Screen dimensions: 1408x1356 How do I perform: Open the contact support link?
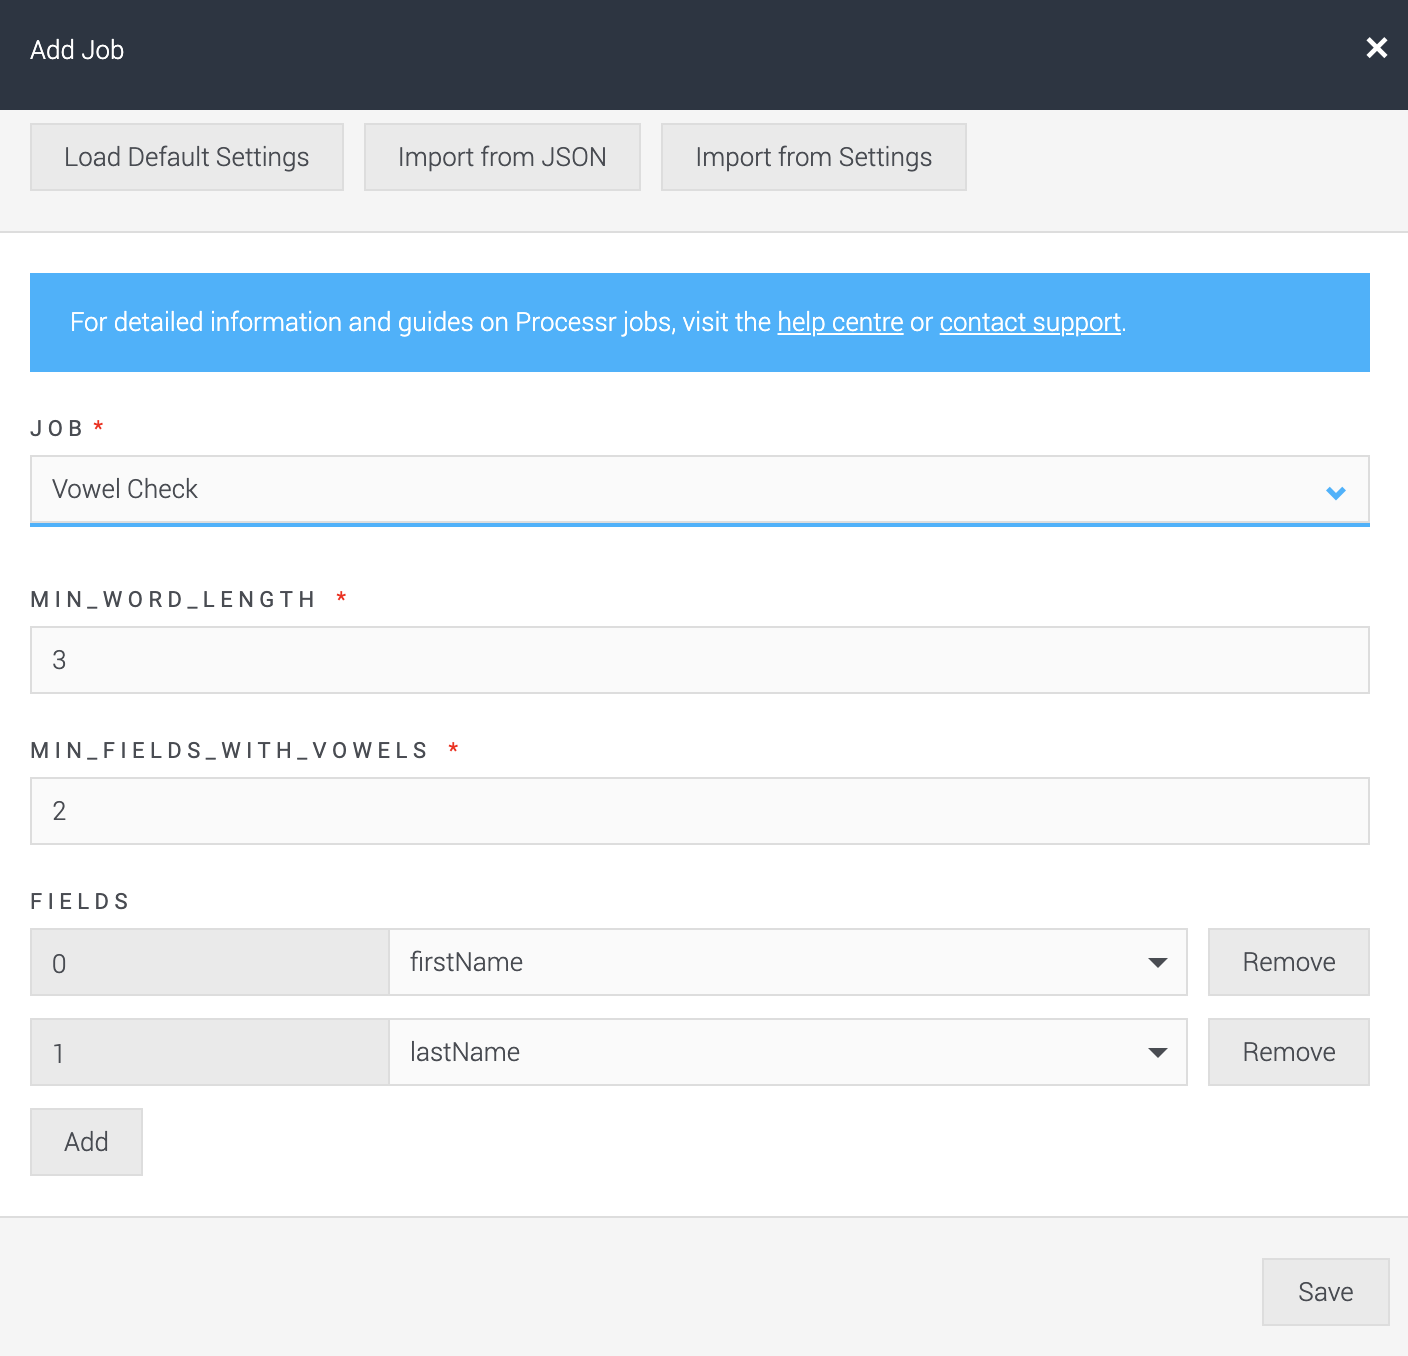coord(1029,322)
